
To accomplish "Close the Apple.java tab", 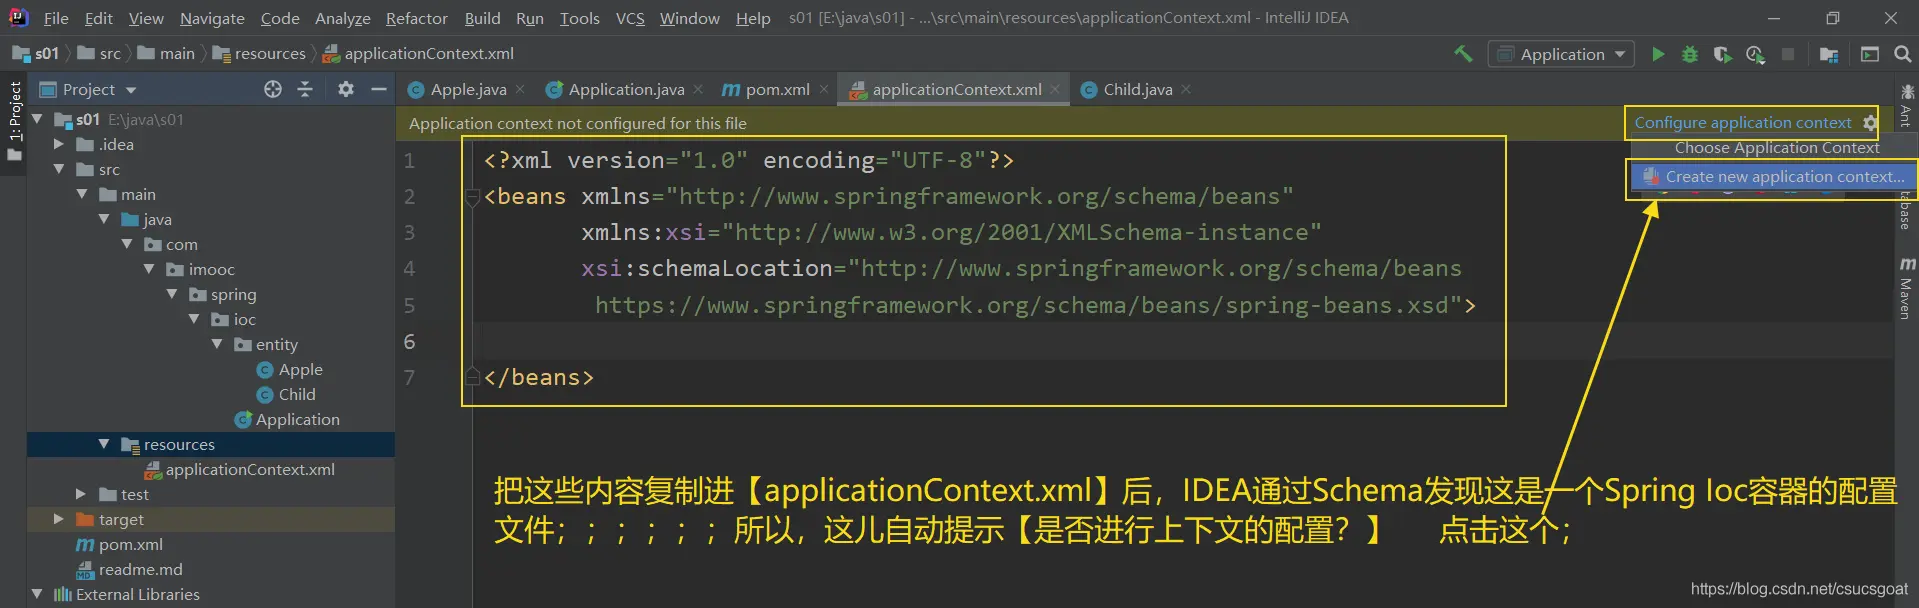I will click(520, 89).
